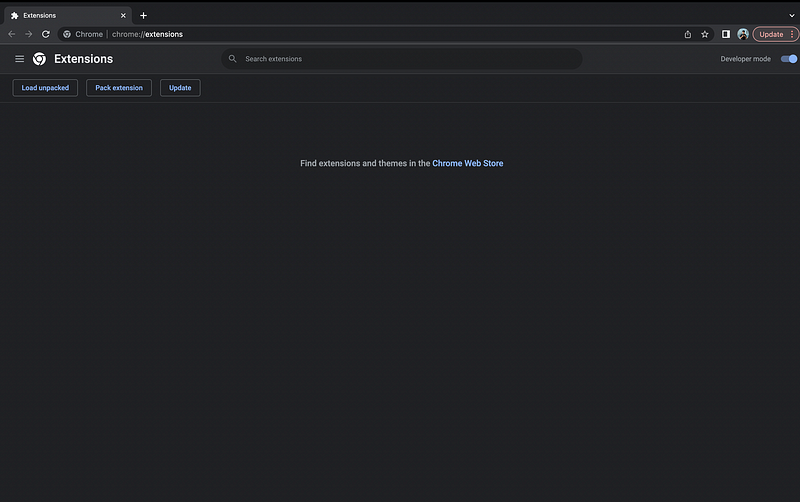Click the forward navigation arrow
800x502 pixels.
coord(28,34)
